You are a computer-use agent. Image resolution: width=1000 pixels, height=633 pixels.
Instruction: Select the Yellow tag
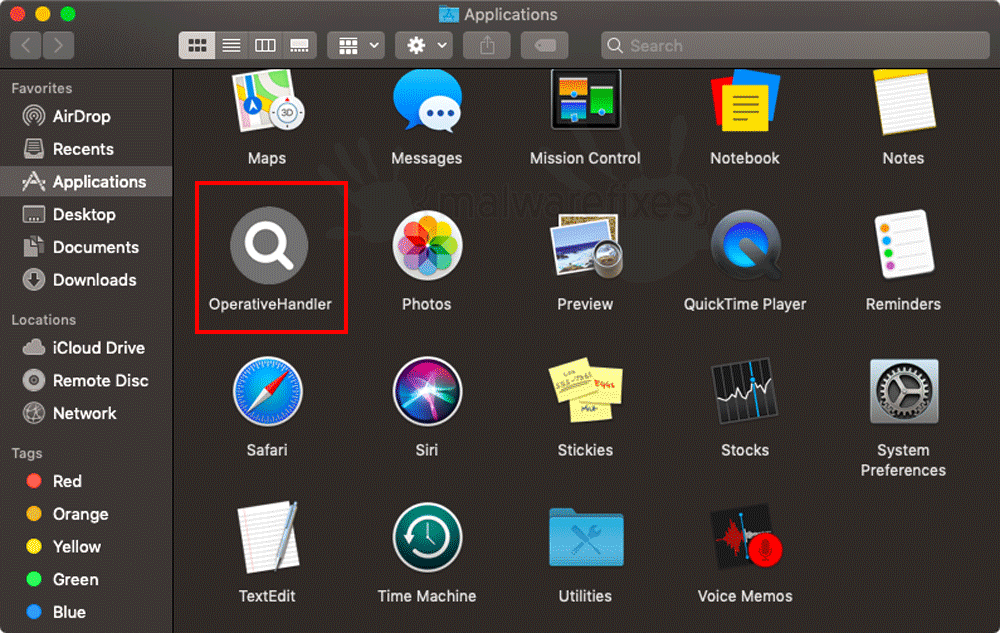click(x=86, y=547)
